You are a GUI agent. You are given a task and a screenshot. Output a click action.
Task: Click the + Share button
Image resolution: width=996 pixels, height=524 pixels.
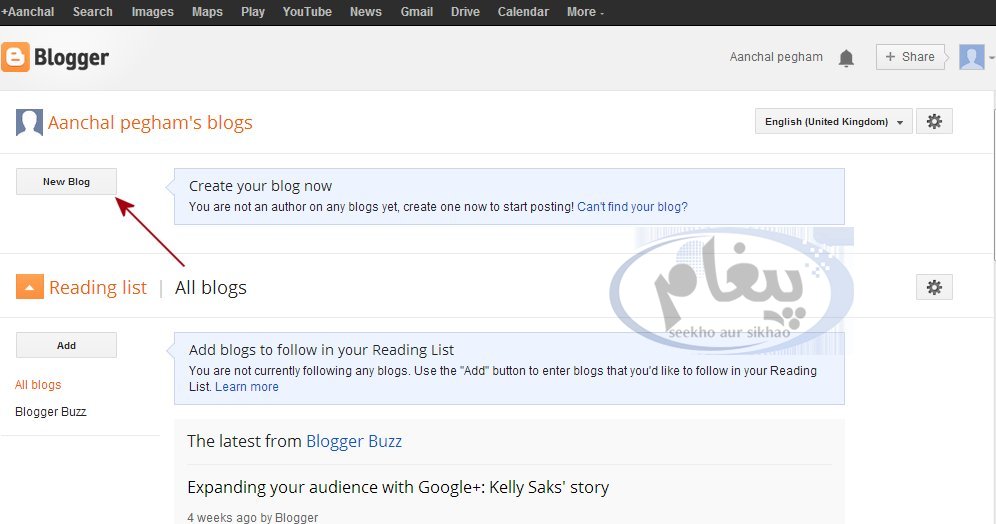click(x=910, y=57)
